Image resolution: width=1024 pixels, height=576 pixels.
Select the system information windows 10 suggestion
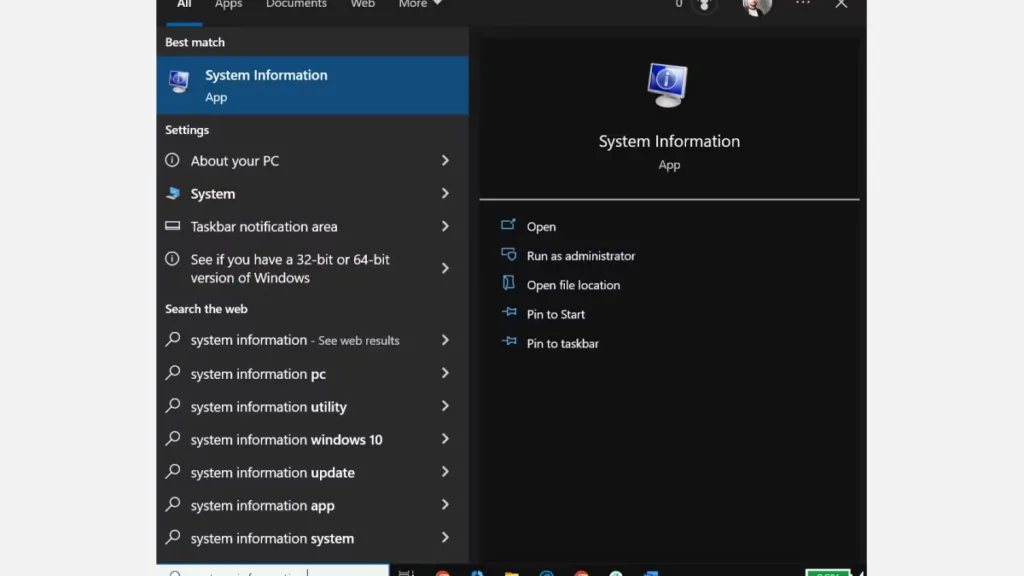312,440
